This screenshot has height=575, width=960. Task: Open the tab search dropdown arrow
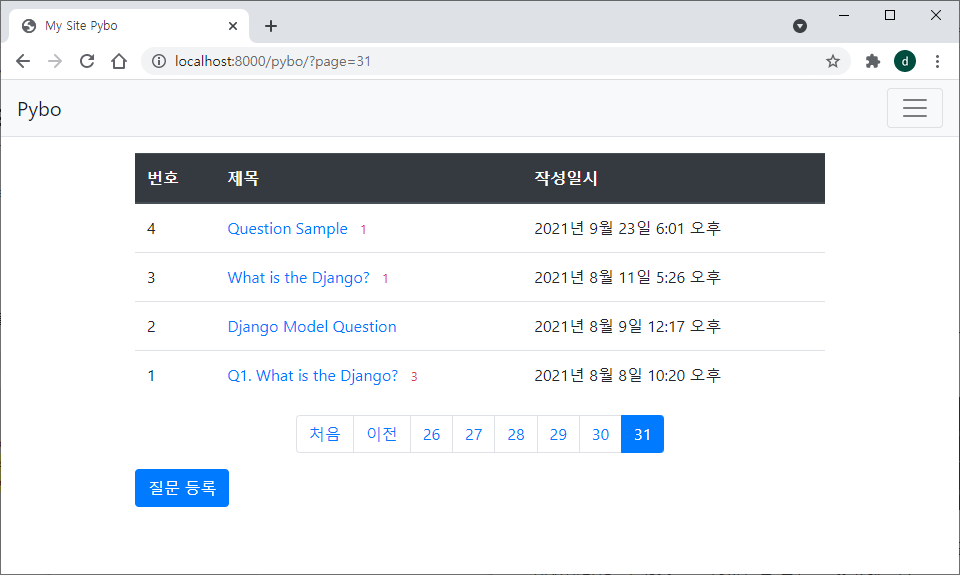pyautogui.click(x=800, y=26)
